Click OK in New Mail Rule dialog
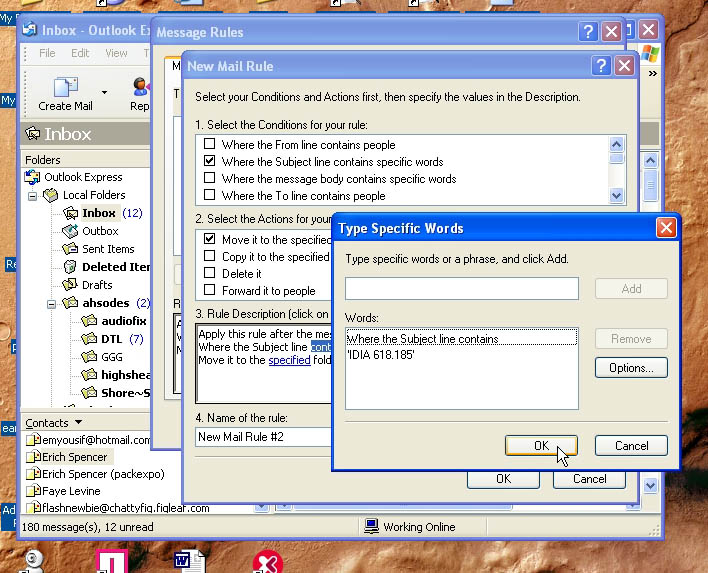This screenshot has height=573, width=708. point(503,479)
